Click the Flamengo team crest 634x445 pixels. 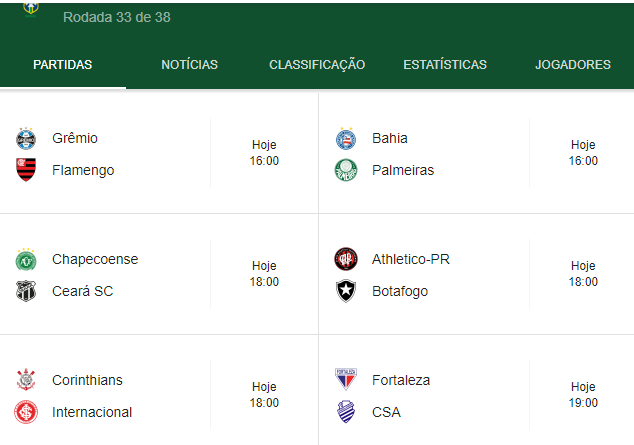point(26,170)
